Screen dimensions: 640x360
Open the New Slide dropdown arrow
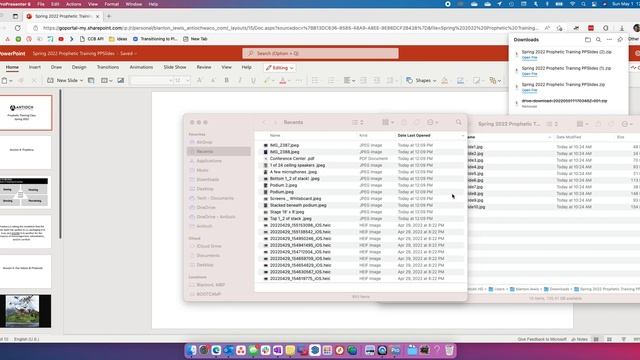[x=81, y=80]
